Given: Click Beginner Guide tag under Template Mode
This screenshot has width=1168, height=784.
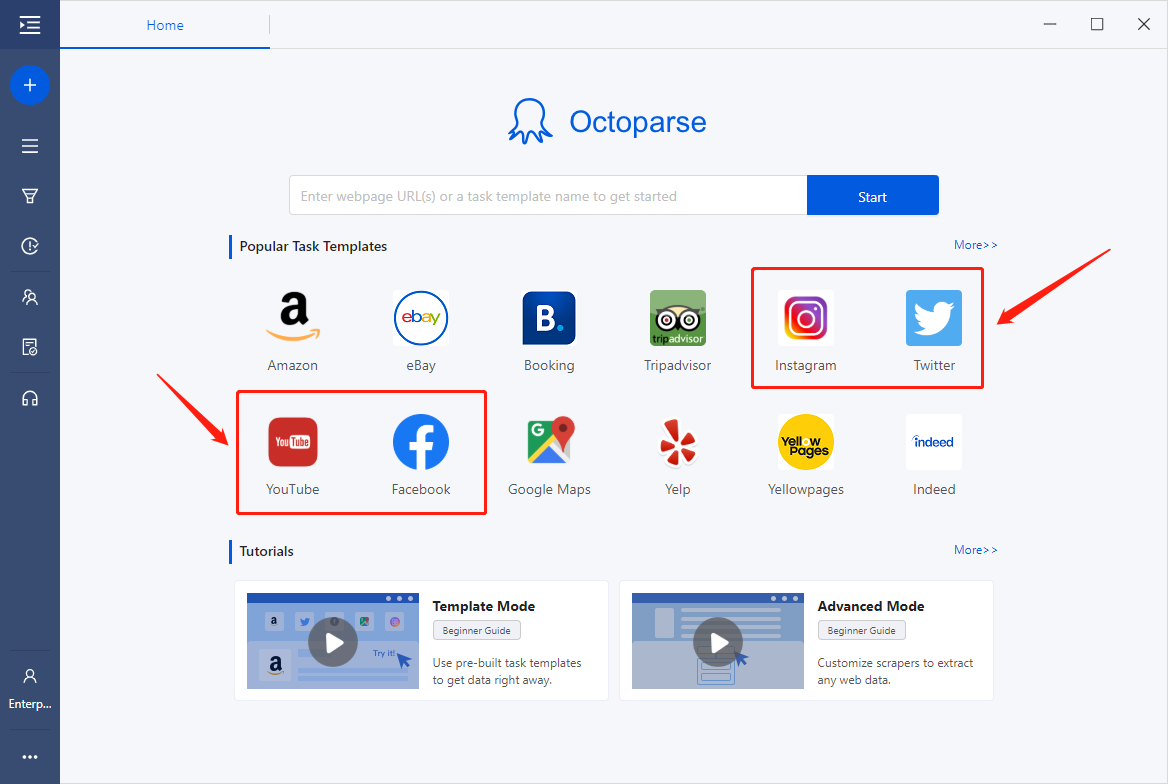Looking at the screenshot, I should click(477, 630).
